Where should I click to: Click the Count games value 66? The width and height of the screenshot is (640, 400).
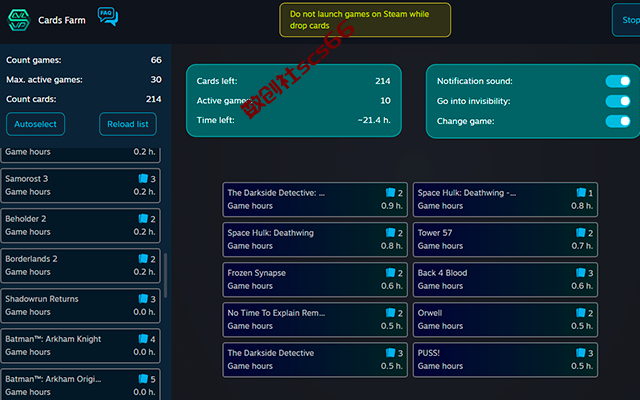[x=156, y=60]
